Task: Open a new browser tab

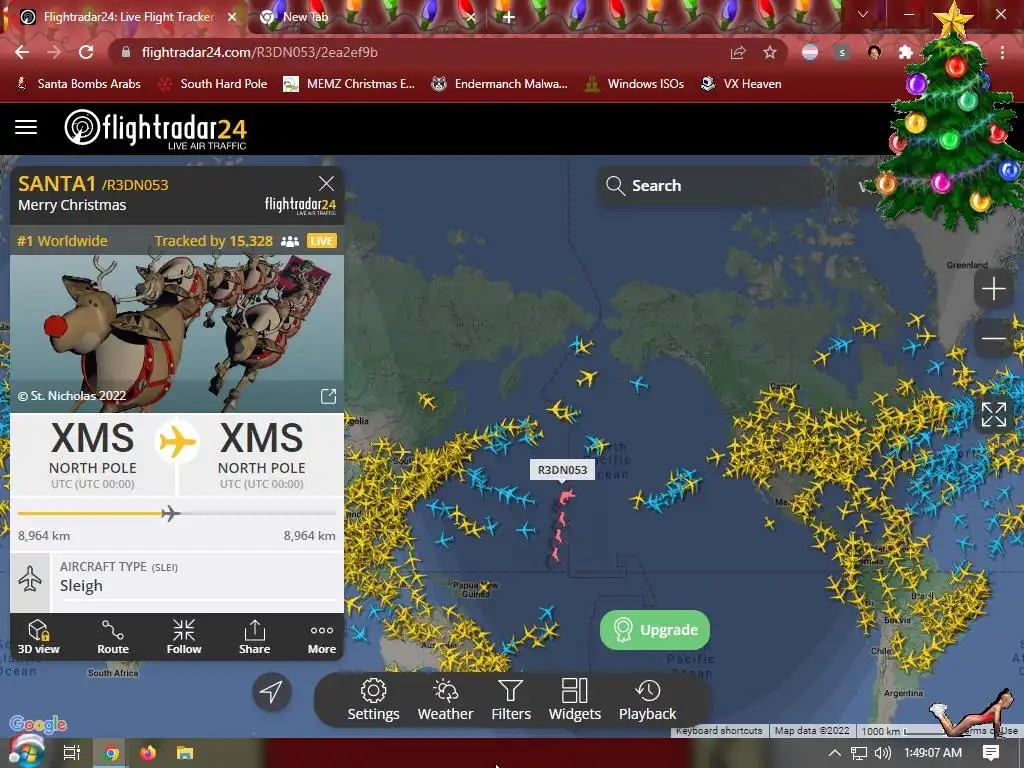Action: 508,17
